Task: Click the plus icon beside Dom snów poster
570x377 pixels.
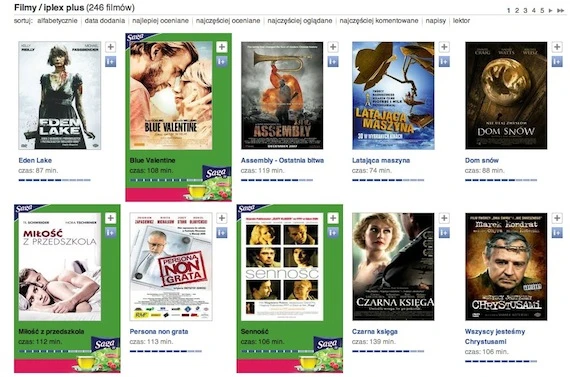Action: (557, 47)
